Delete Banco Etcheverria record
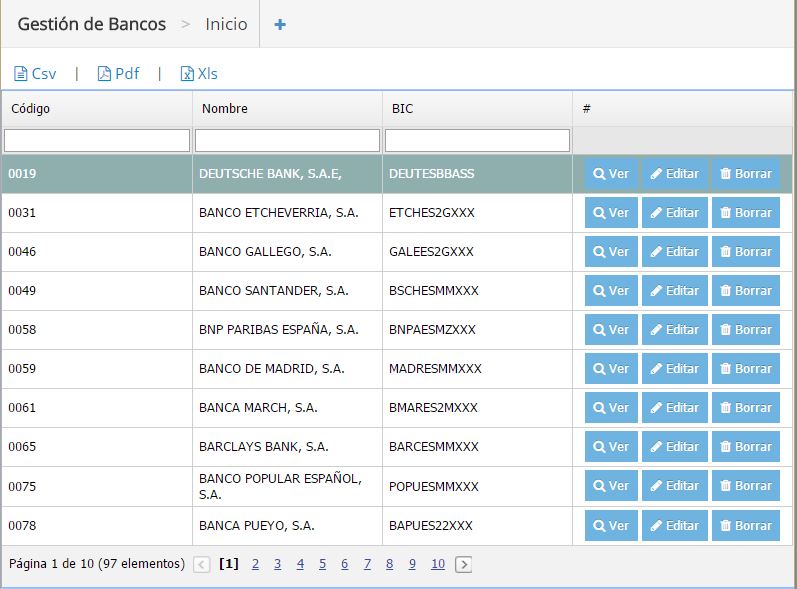 click(746, 212)
